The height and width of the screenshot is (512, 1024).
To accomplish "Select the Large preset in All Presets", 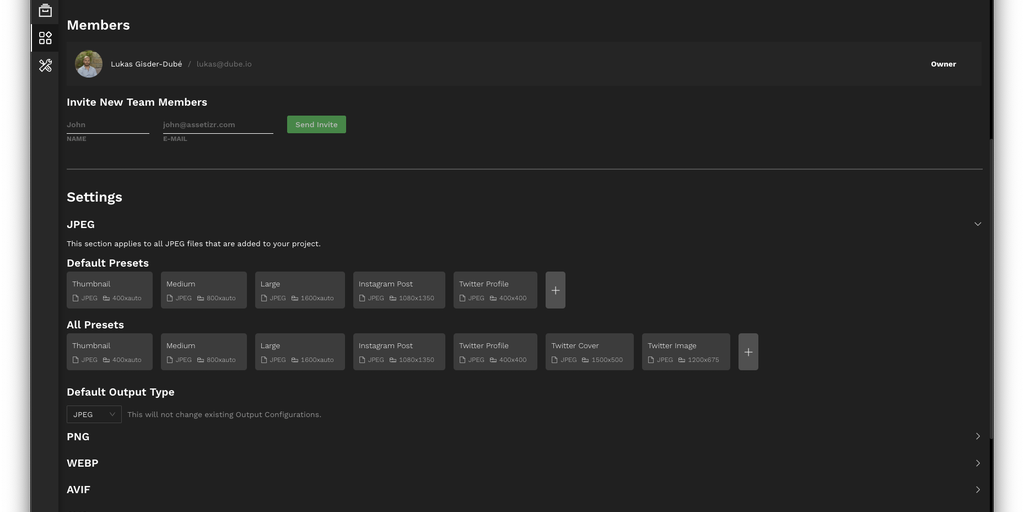I will coord(299,352).
